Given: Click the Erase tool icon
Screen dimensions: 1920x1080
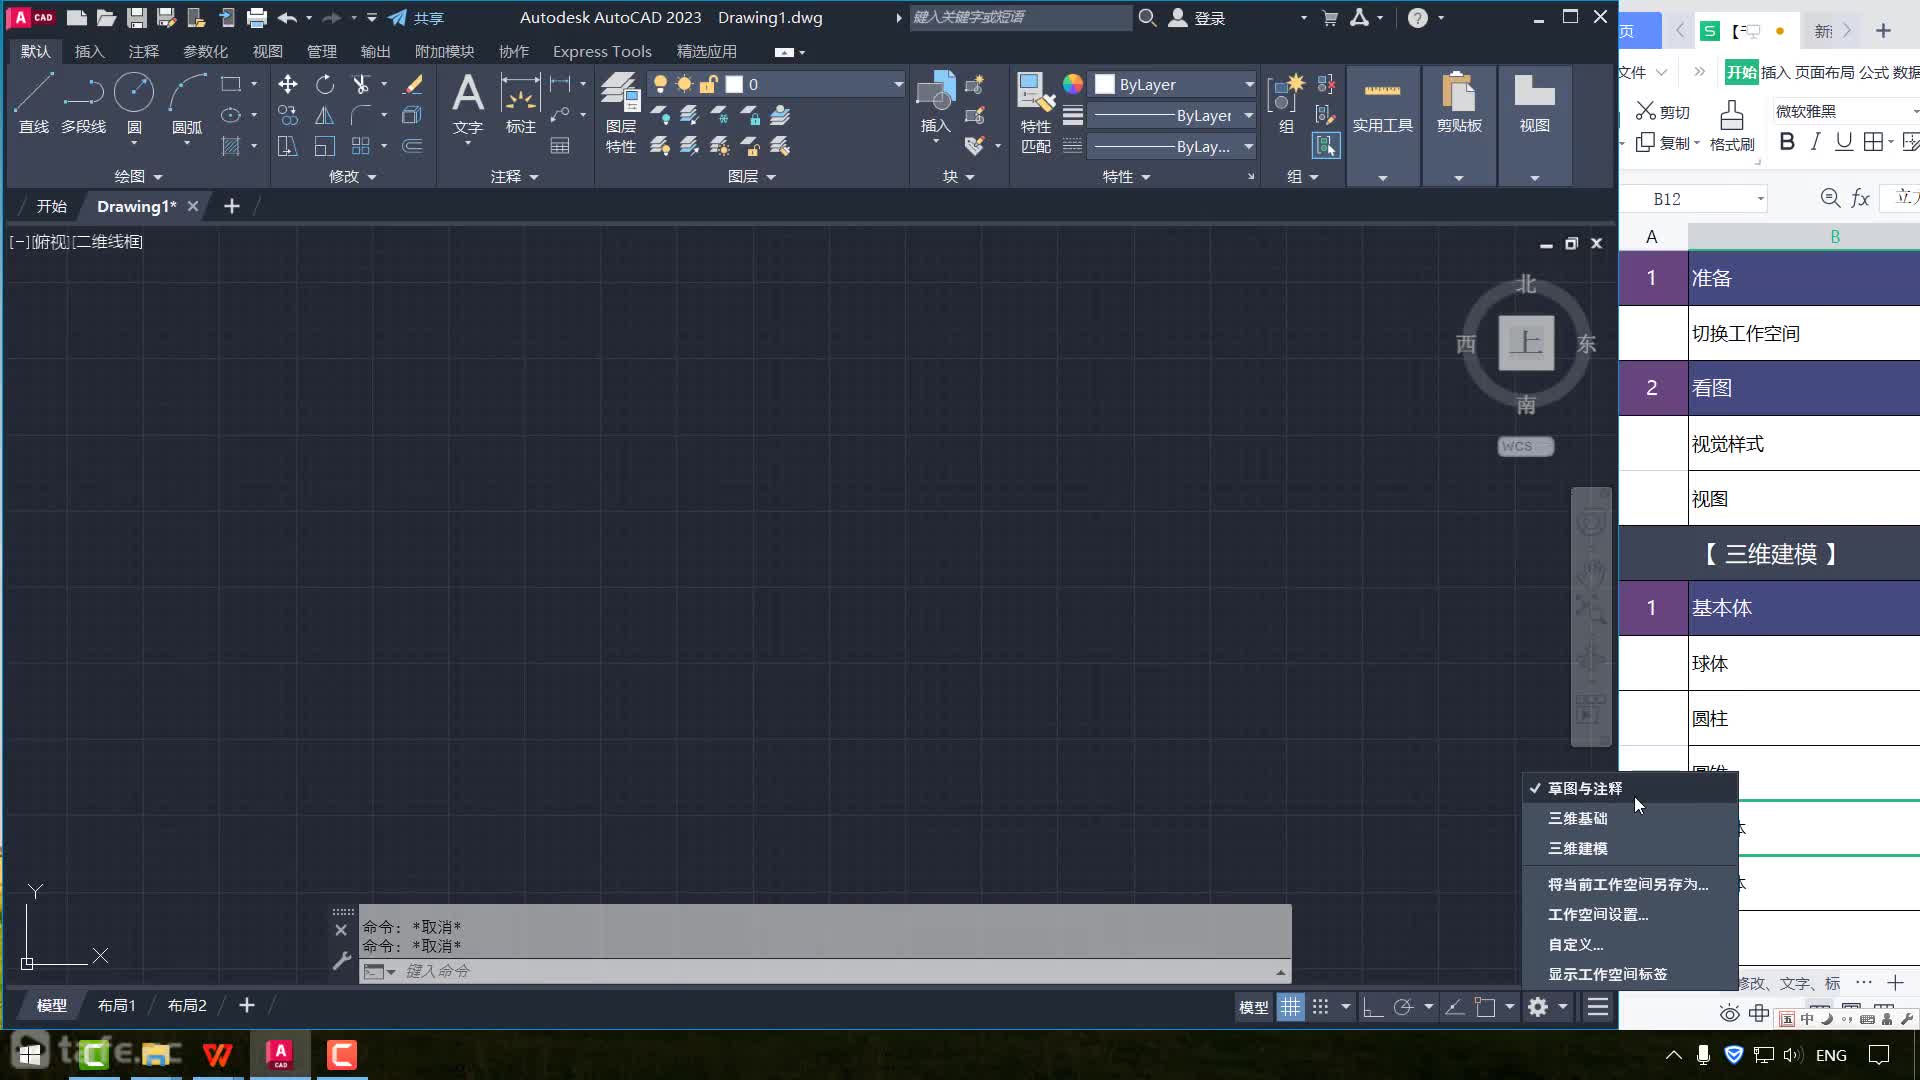Looking at the screenshot, I should [412, 84].
